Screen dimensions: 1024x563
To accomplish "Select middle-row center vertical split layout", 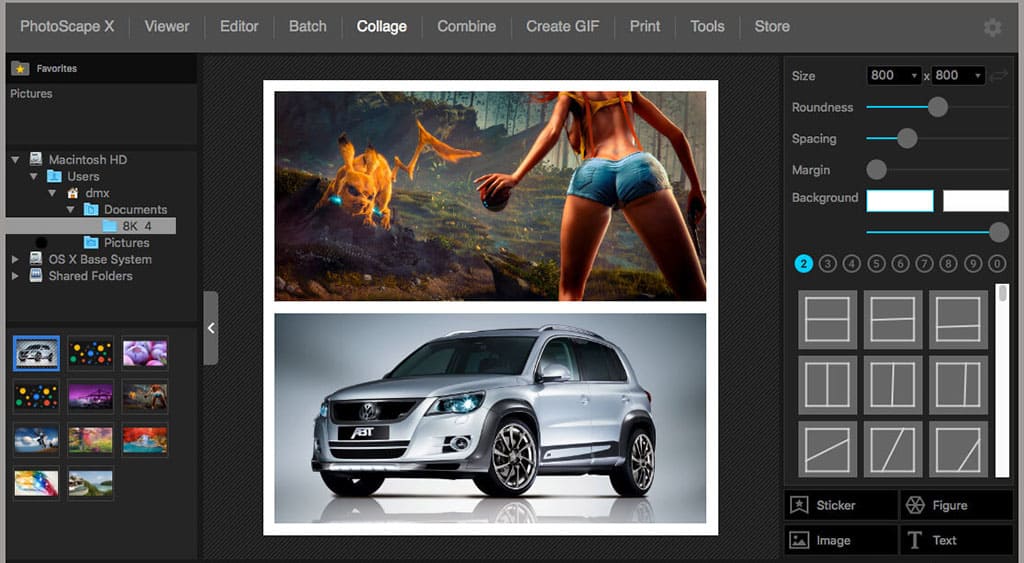I will point(893,385).
